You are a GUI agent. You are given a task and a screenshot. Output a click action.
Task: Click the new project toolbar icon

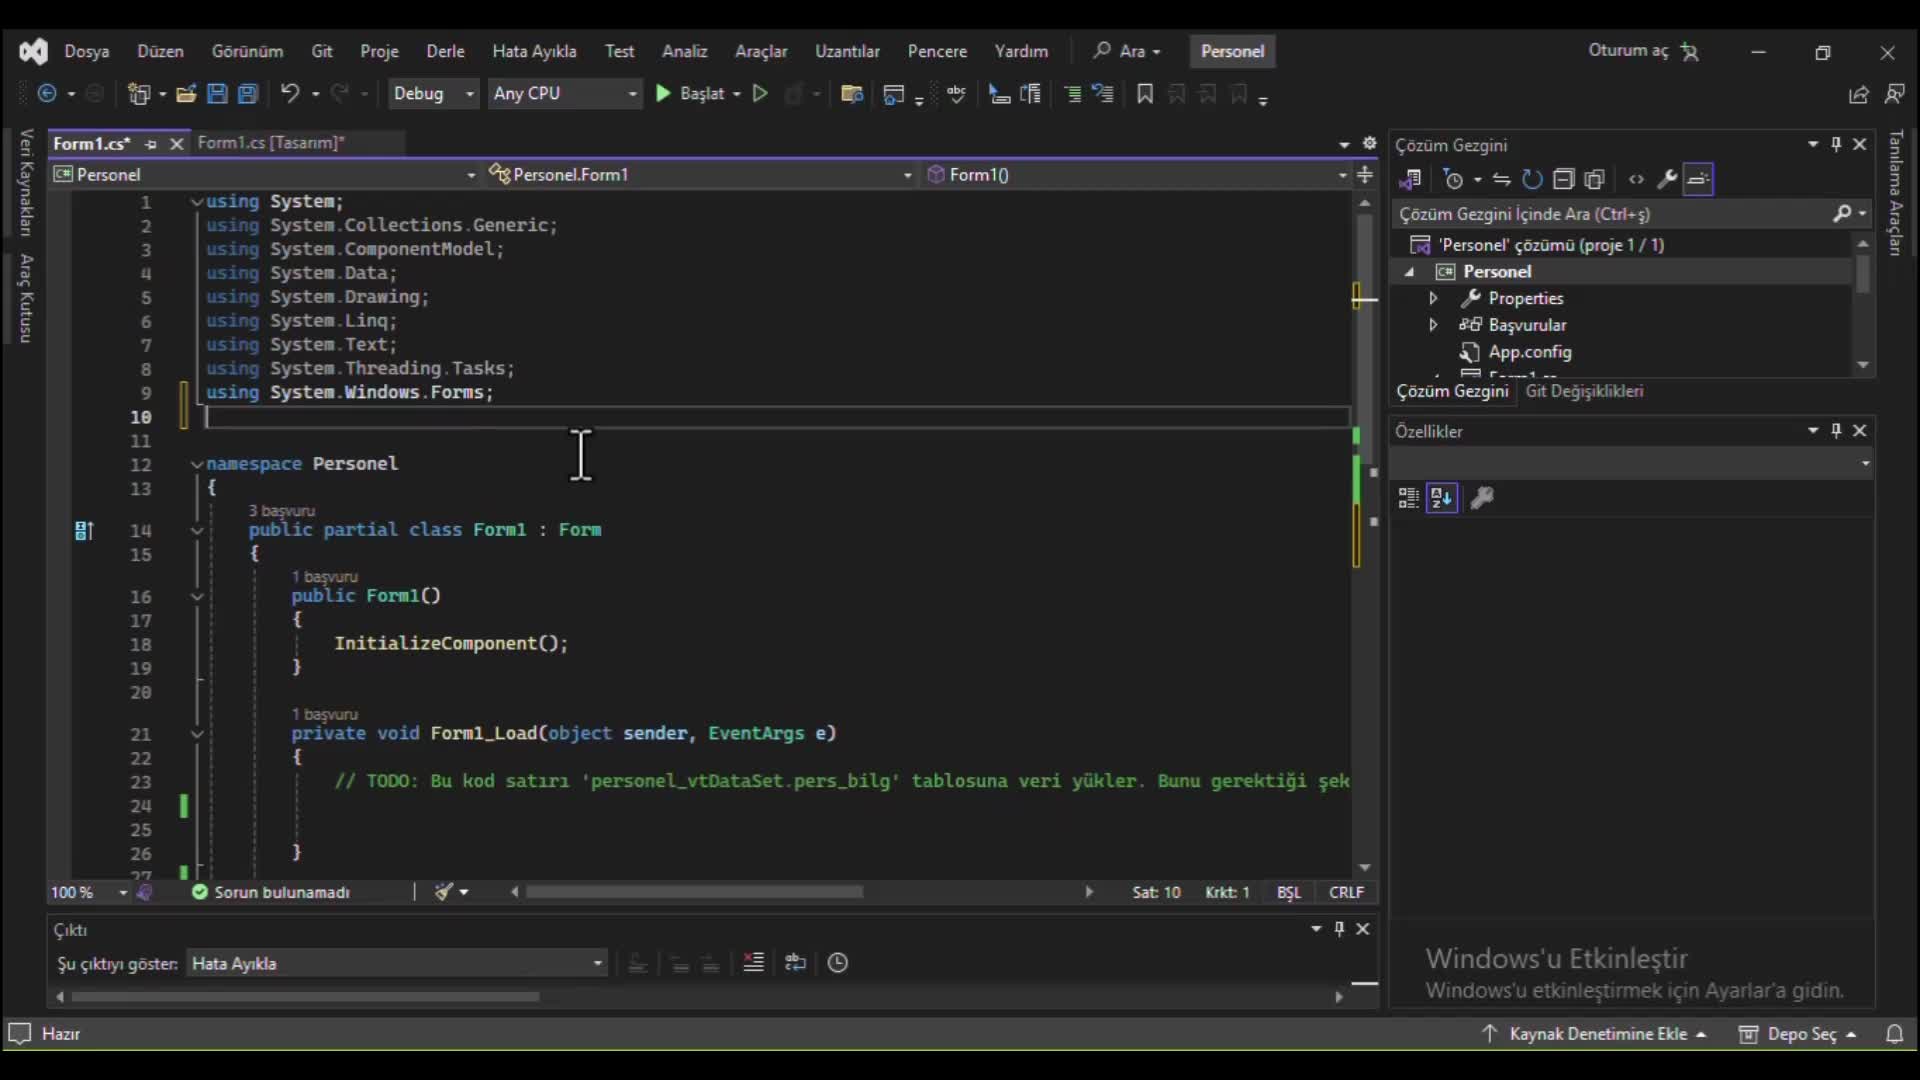[x=139, y=94]
